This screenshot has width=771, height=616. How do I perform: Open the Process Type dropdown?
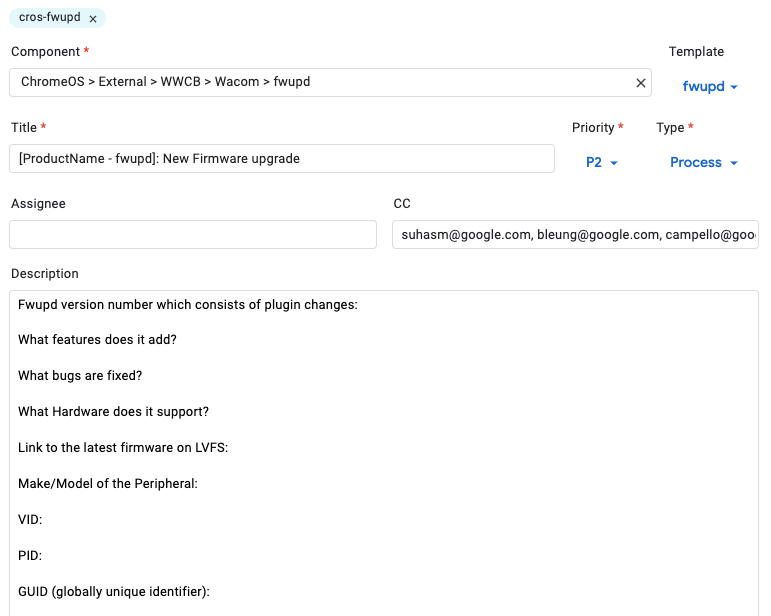pyautogui.click(x=704, y=163)
